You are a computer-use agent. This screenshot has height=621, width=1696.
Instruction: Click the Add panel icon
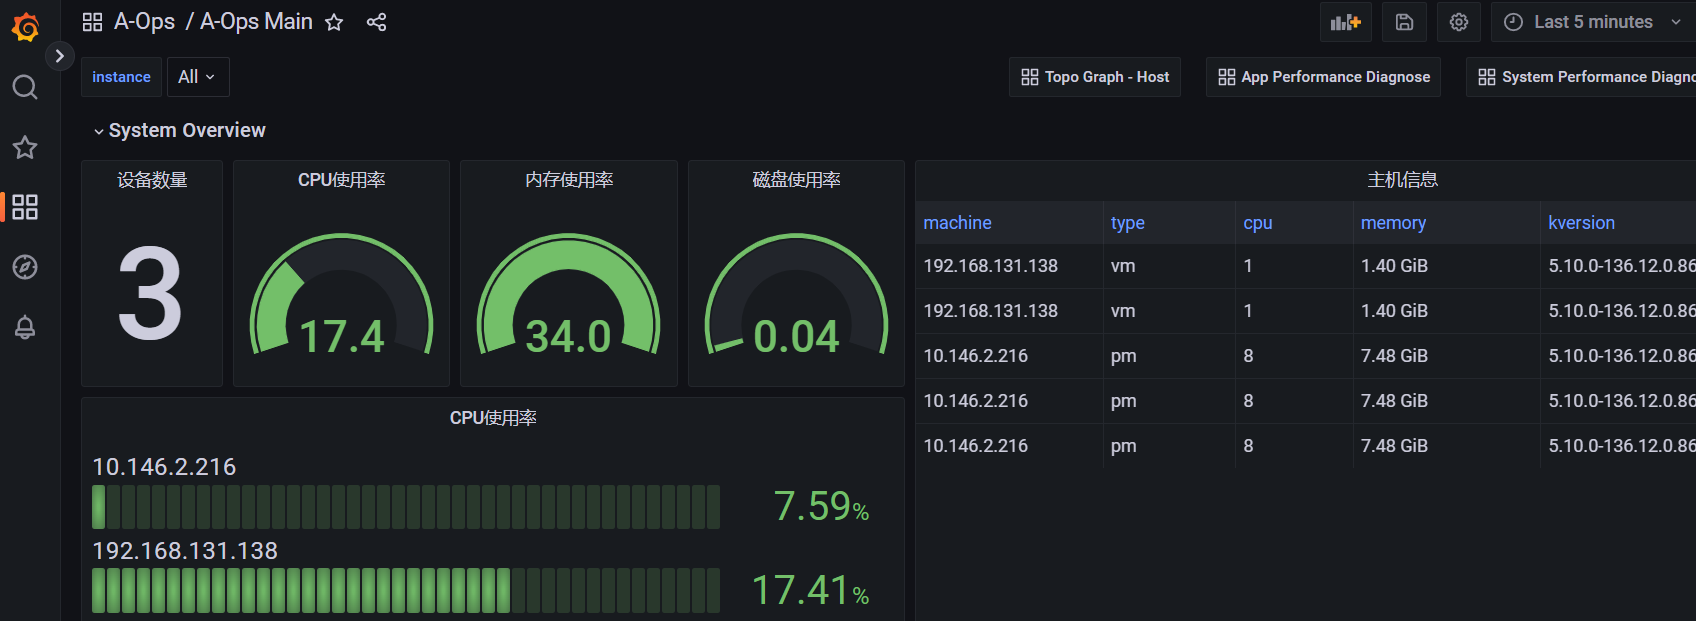[1345, 22]
